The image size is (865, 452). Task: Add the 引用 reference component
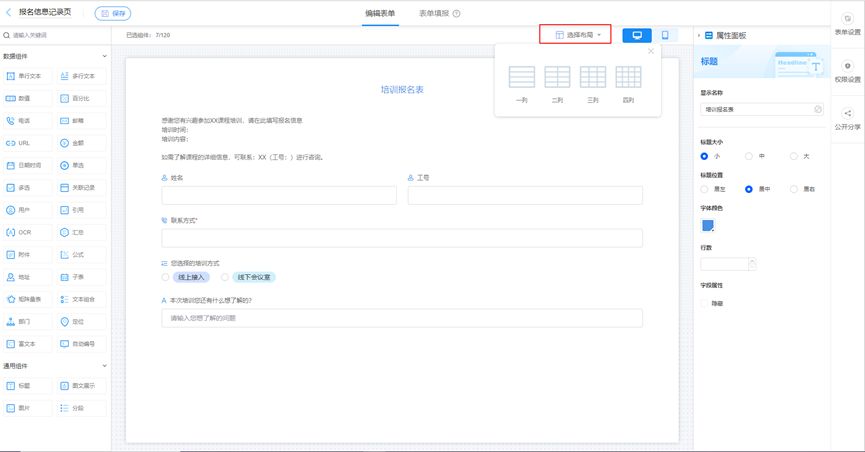tap(81, 210)
